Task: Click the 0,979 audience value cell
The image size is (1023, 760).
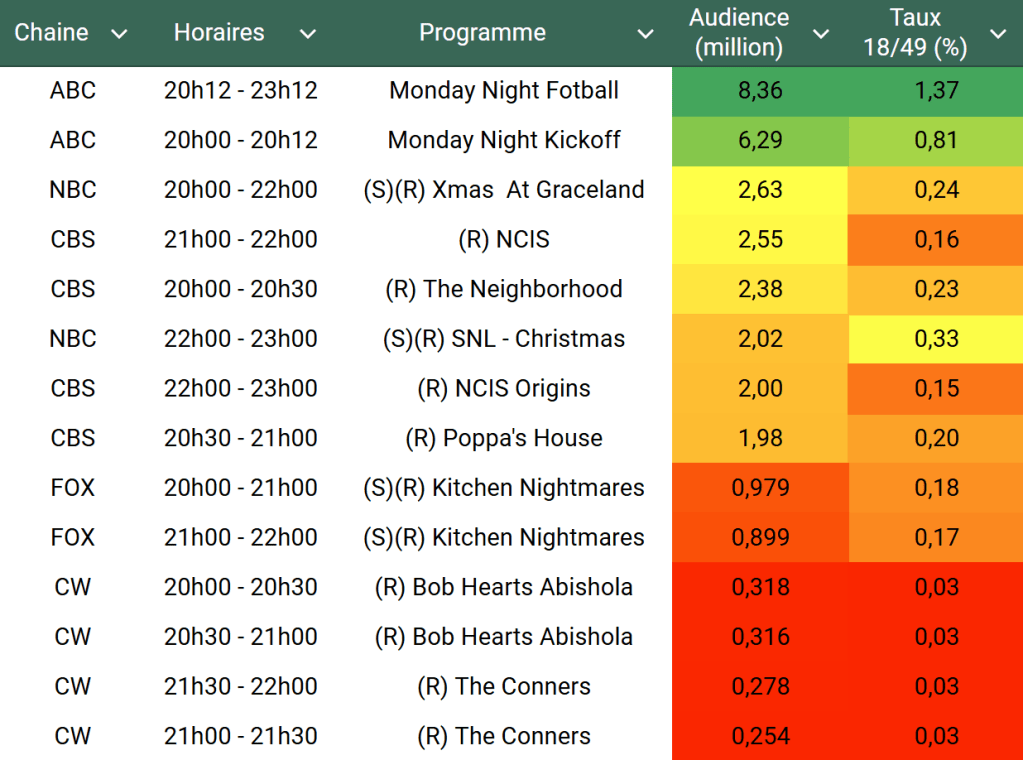Action: [x=760, y=488]
